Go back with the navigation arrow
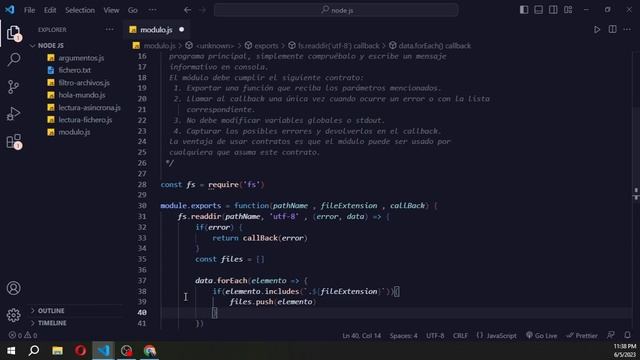The image size is (640, 360). tap(187, 10)
